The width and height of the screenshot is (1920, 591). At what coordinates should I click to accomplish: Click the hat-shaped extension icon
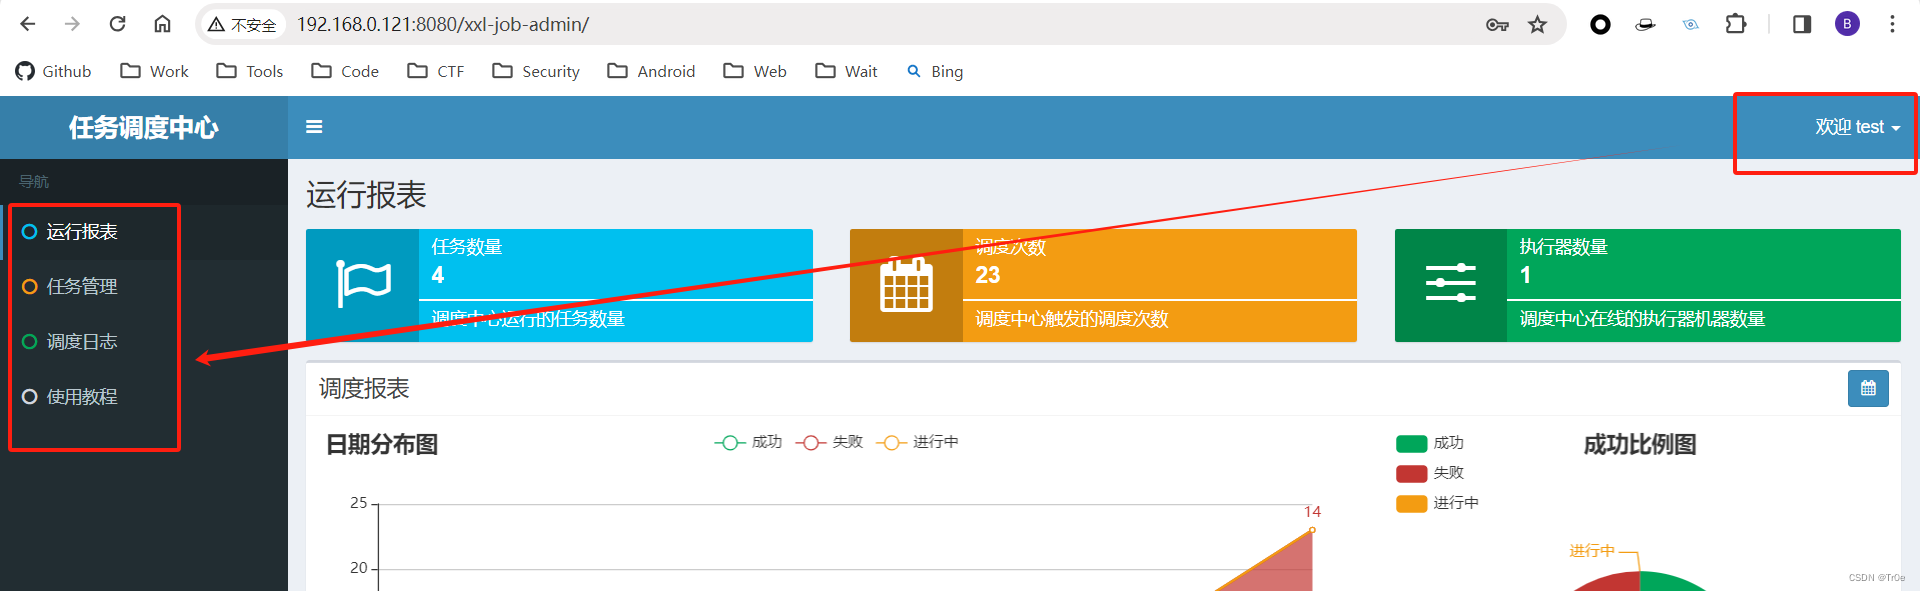click(1645, 25)
